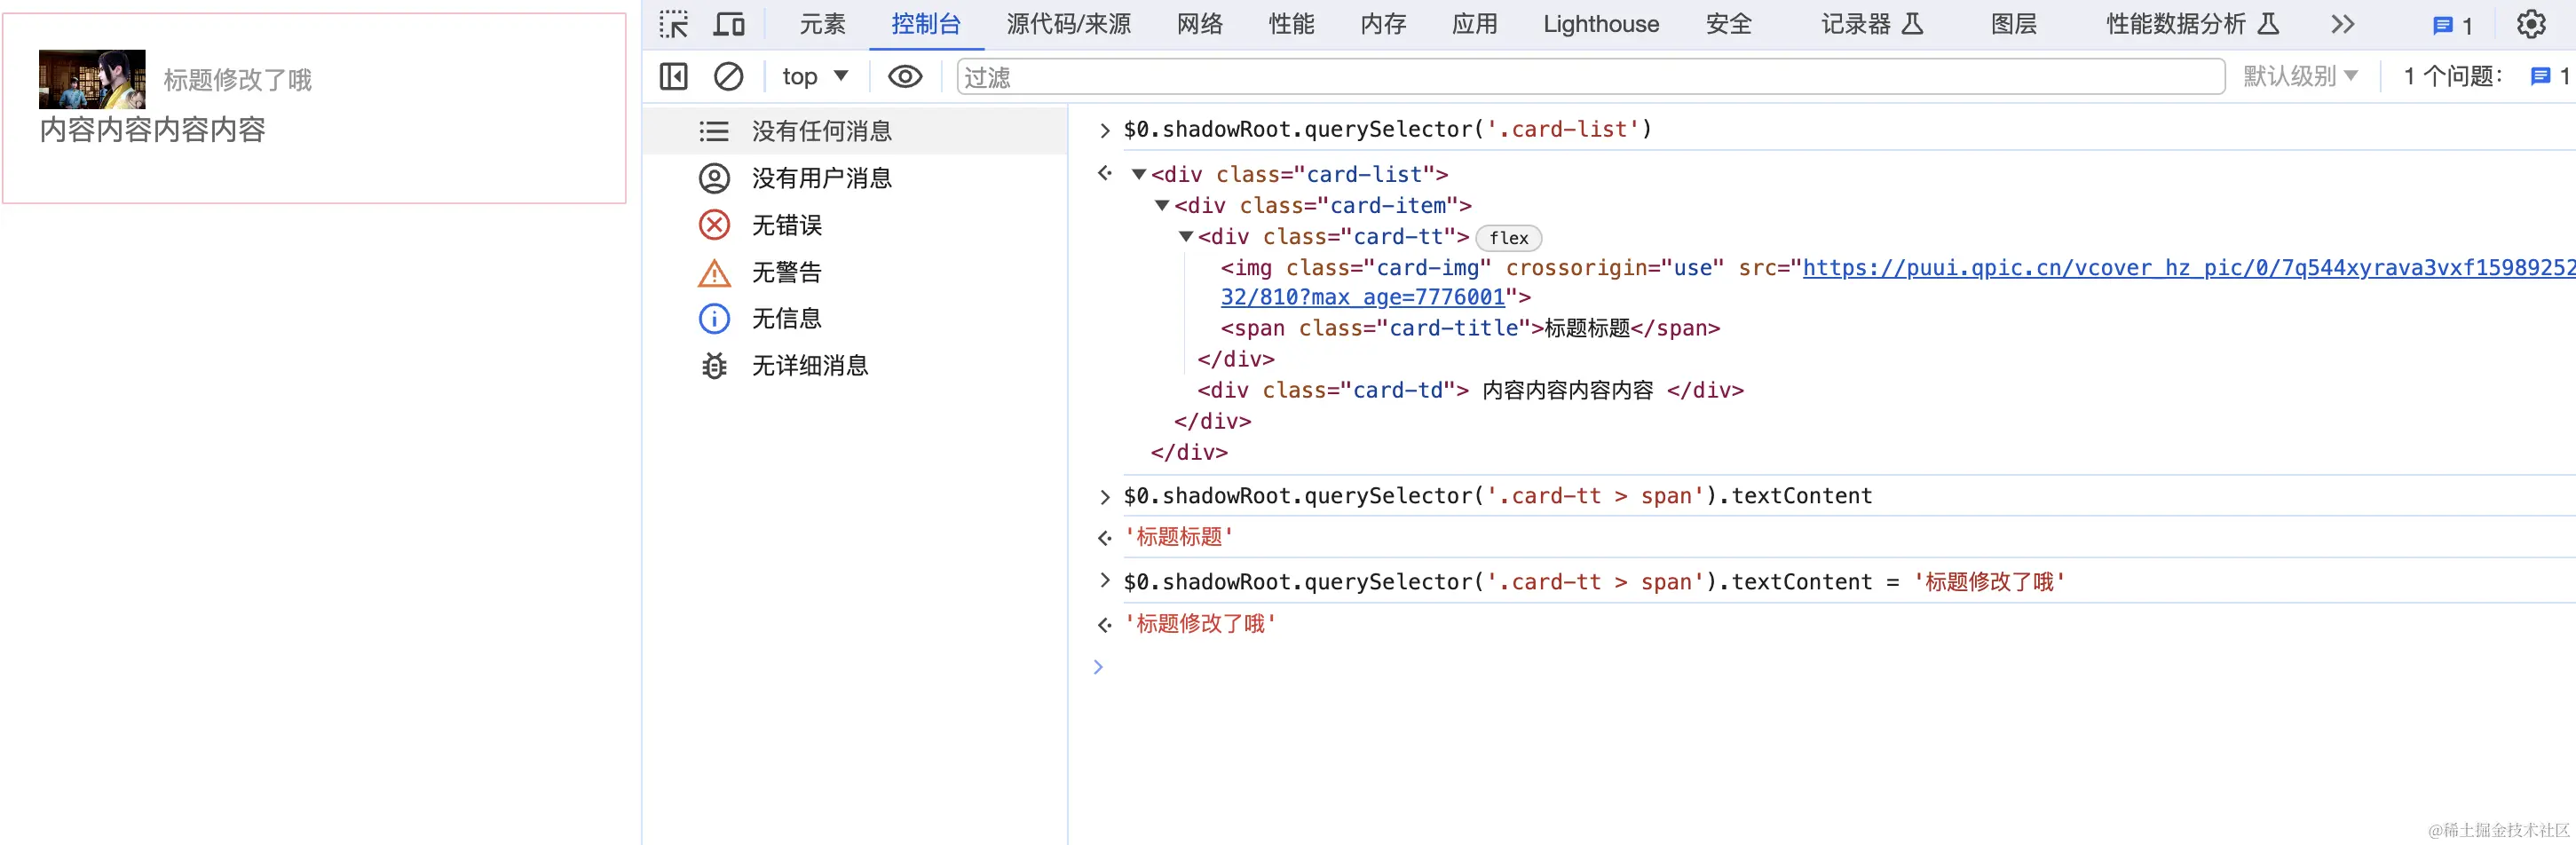Switch to the 控制台 tab

[926, 24]
